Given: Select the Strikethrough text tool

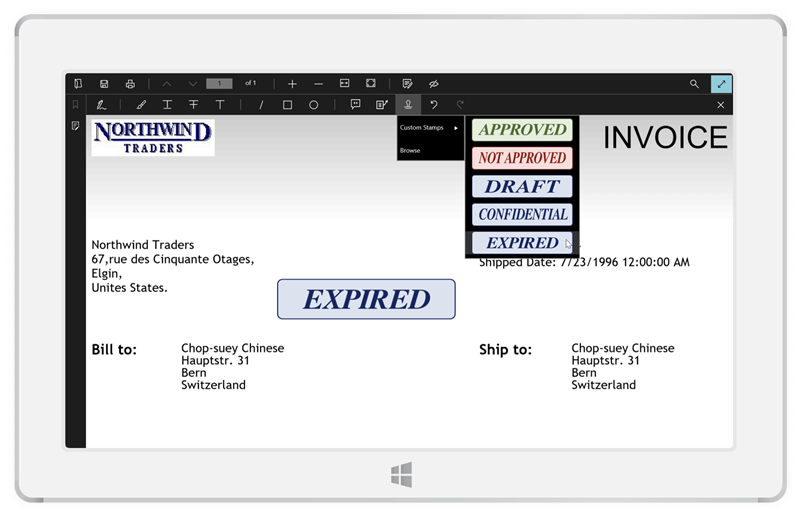Looking at the screenshot, I should click(x=193, y=105).
